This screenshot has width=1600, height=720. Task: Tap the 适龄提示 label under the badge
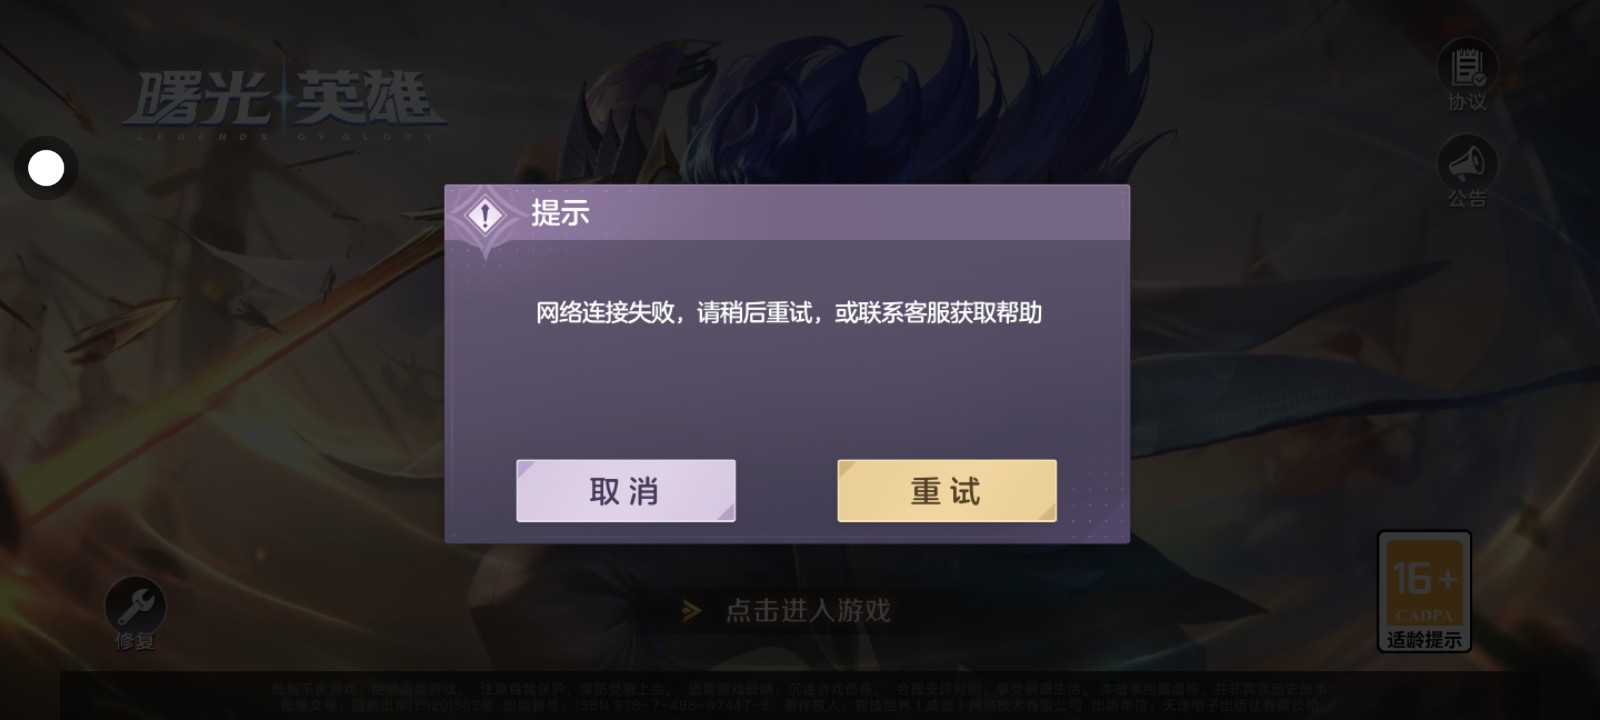coord(1424,640)
